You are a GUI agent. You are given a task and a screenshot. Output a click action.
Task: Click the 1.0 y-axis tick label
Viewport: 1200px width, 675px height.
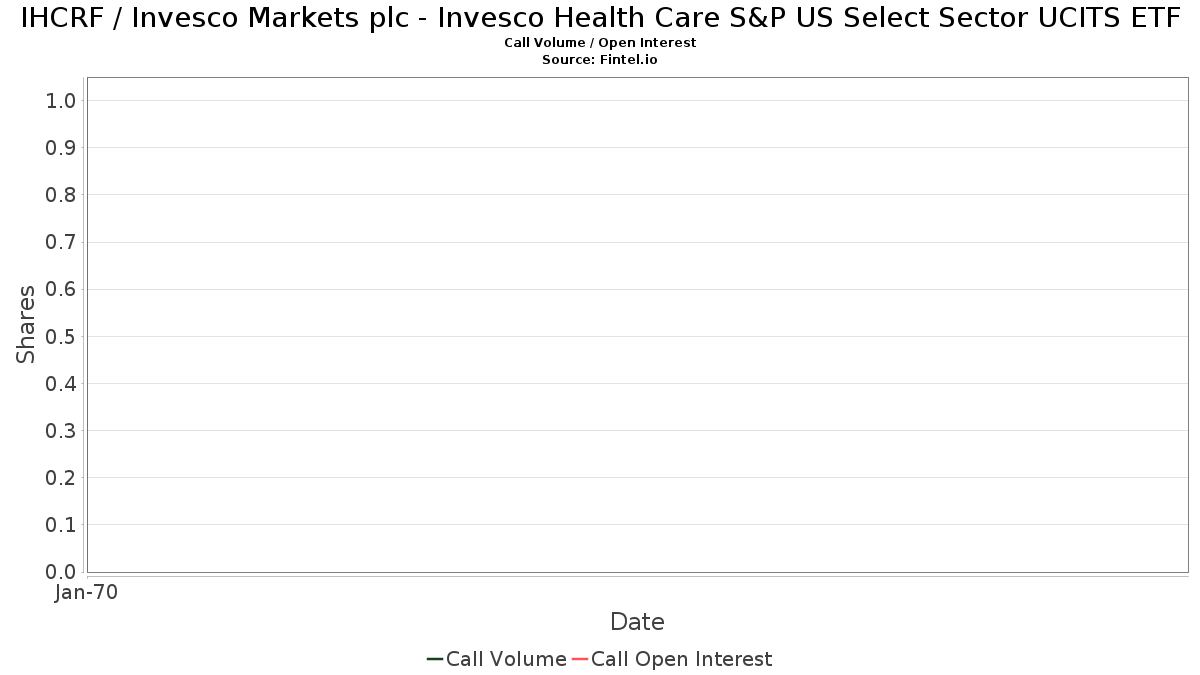coord(61,100)
